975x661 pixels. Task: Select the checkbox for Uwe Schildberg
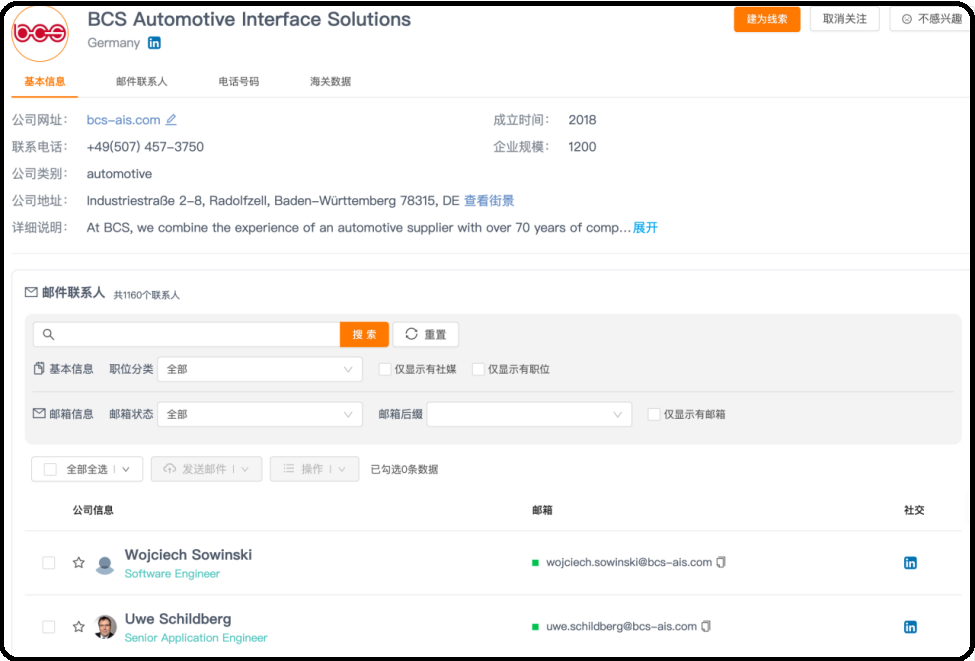point(49,627)
